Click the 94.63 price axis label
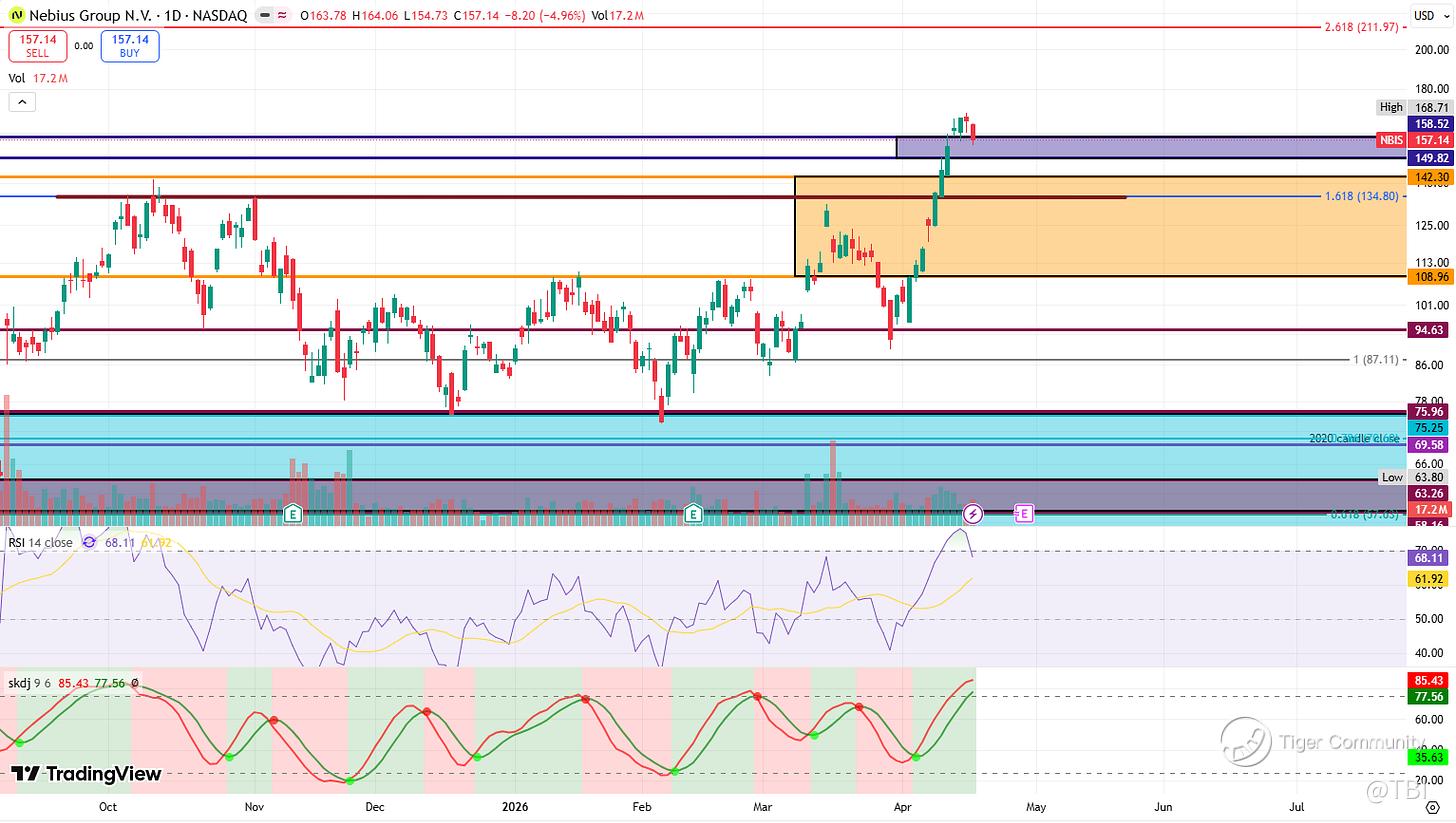 [x=1430, y=329]
